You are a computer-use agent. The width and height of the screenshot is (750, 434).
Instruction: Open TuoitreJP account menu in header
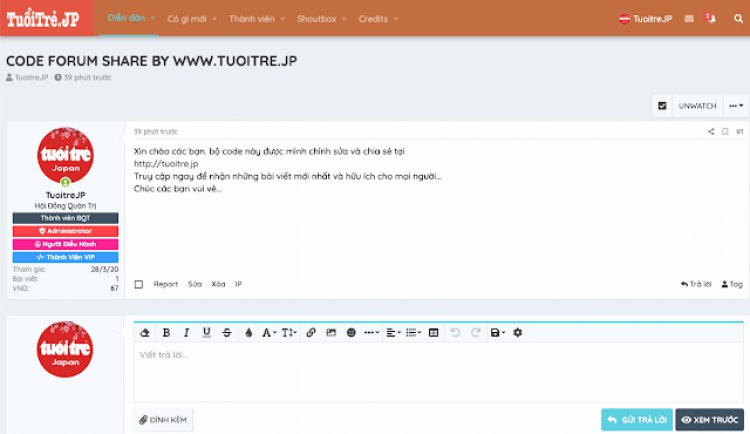(645, 19)
